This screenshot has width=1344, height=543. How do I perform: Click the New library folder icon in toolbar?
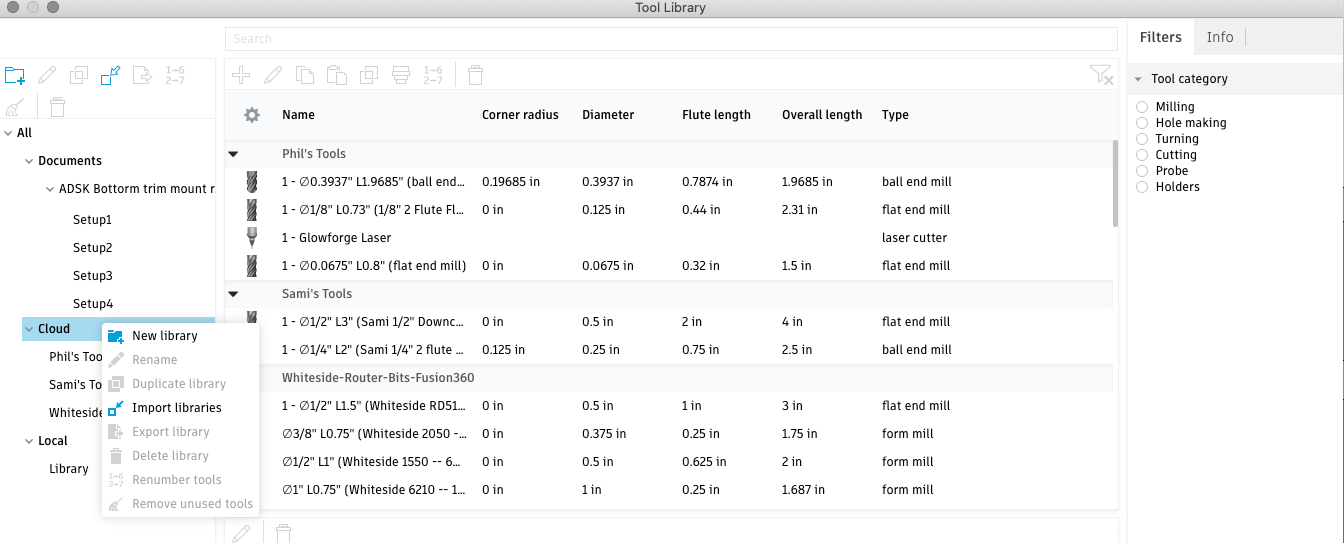[15, 75]
